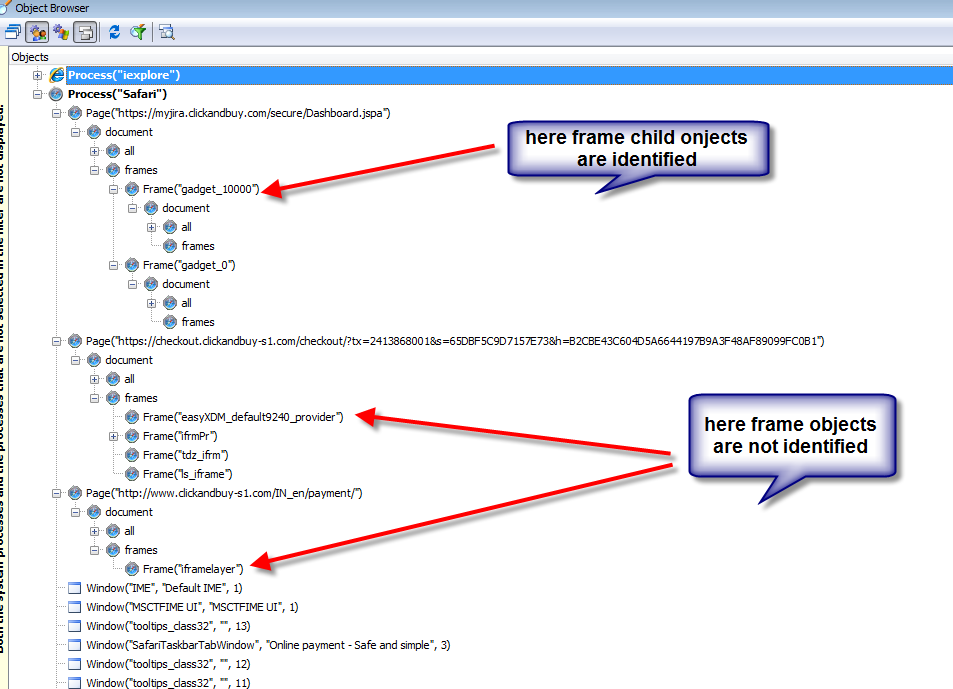Expand the Frame("ifrmPr") node
Screen dimensions: 953x689
114,436
